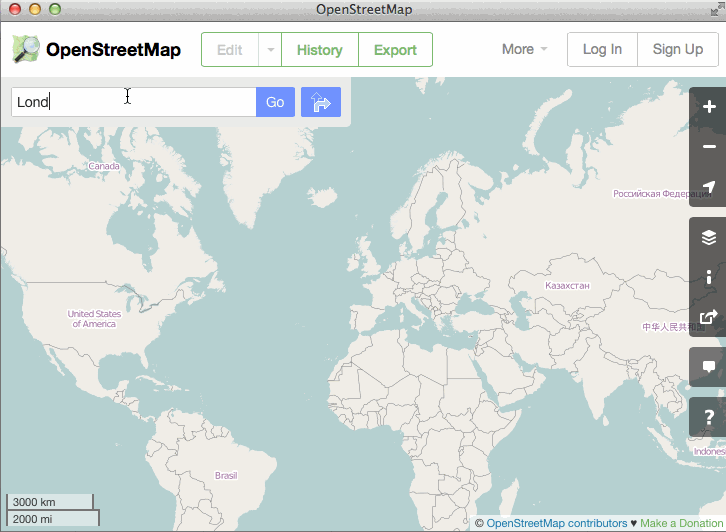This screenshot has height=532, width=726.
Task: Expand the Edit dropdown arrow
Action: (269, 50)
